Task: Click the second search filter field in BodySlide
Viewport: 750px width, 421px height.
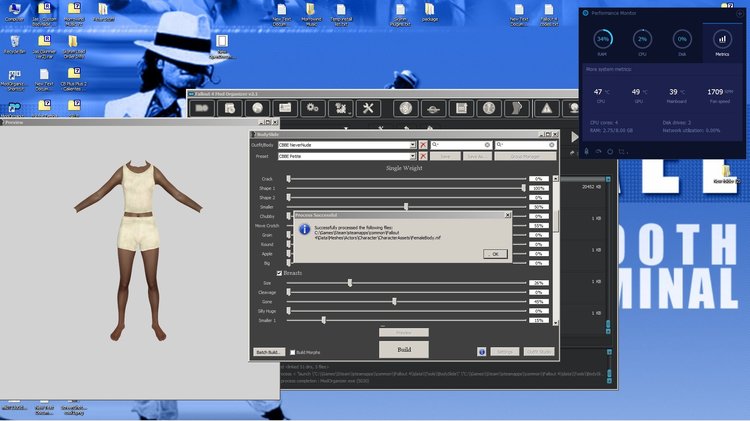Action: coord(525,144)
